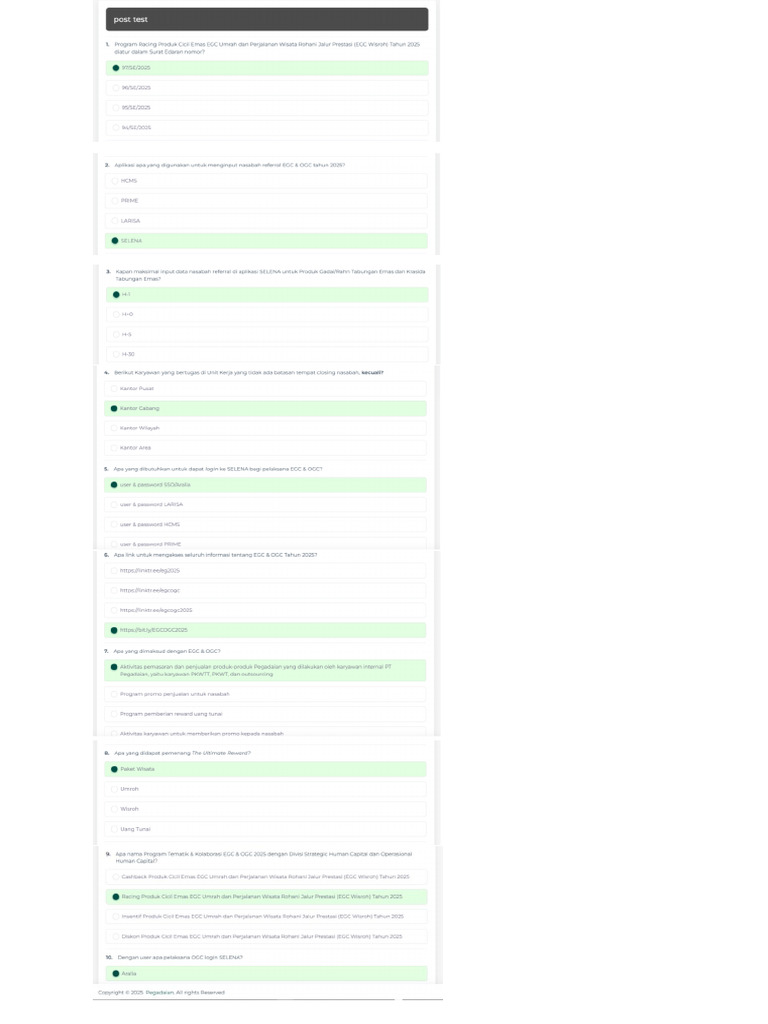Screen dimensions: 768x1024
Task: Choose user & password HCMS option
Action: [x=265, y=524]
